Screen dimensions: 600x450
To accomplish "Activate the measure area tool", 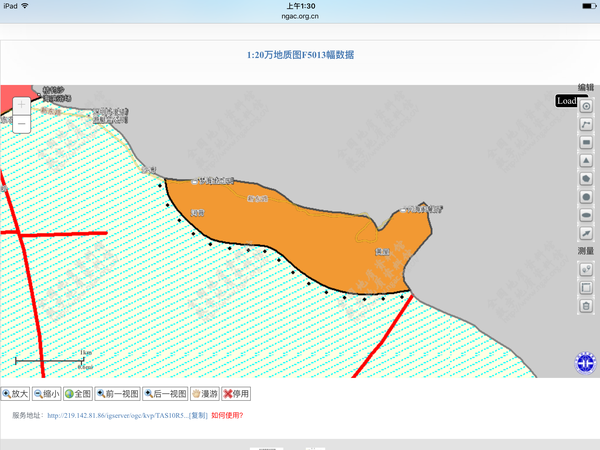I will [x=586, y=287].
